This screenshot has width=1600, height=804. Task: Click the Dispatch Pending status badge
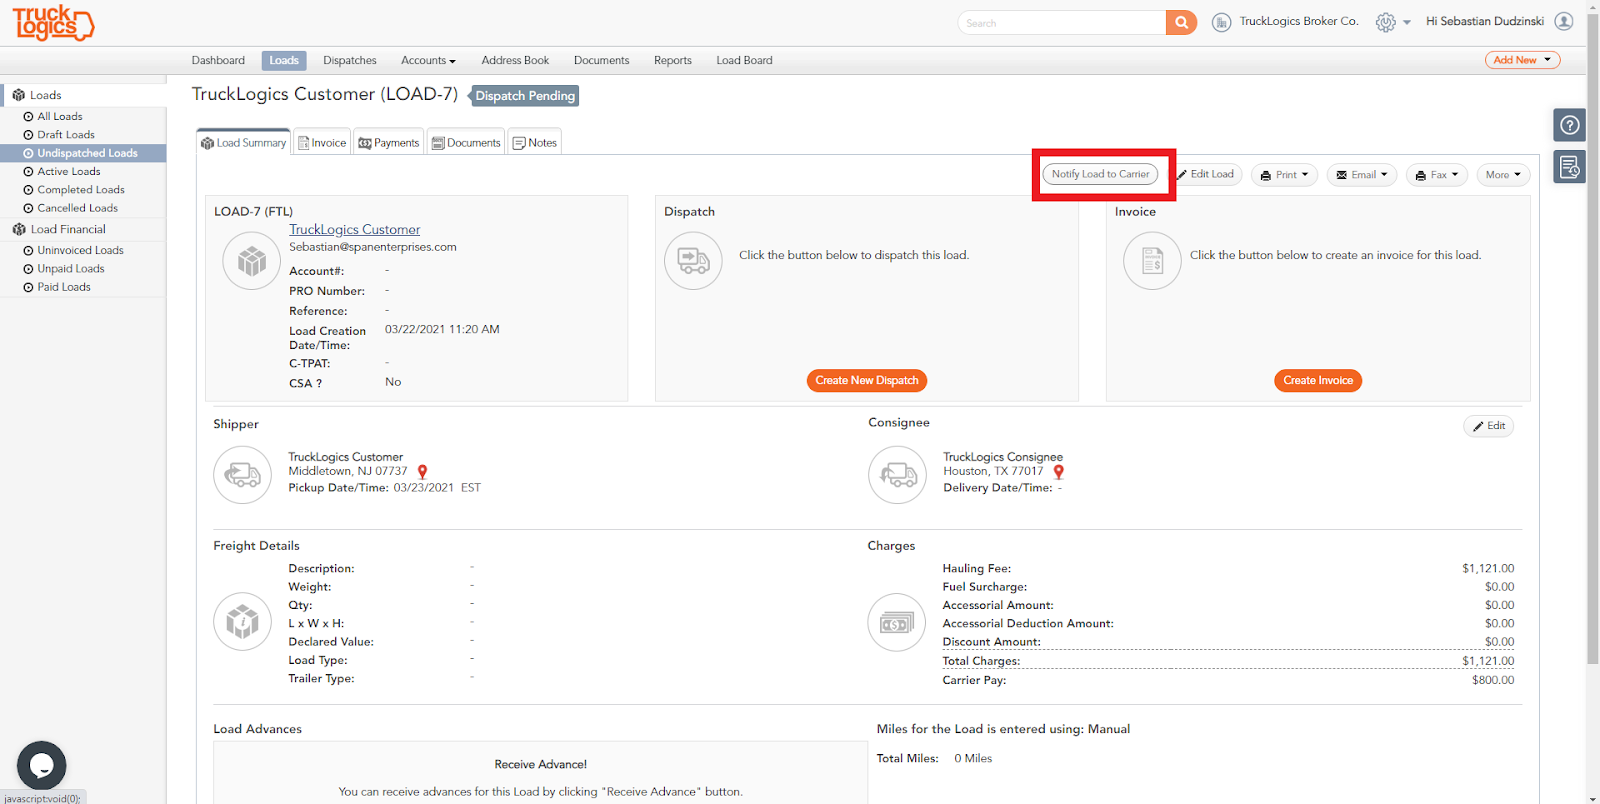coord(525,96)
